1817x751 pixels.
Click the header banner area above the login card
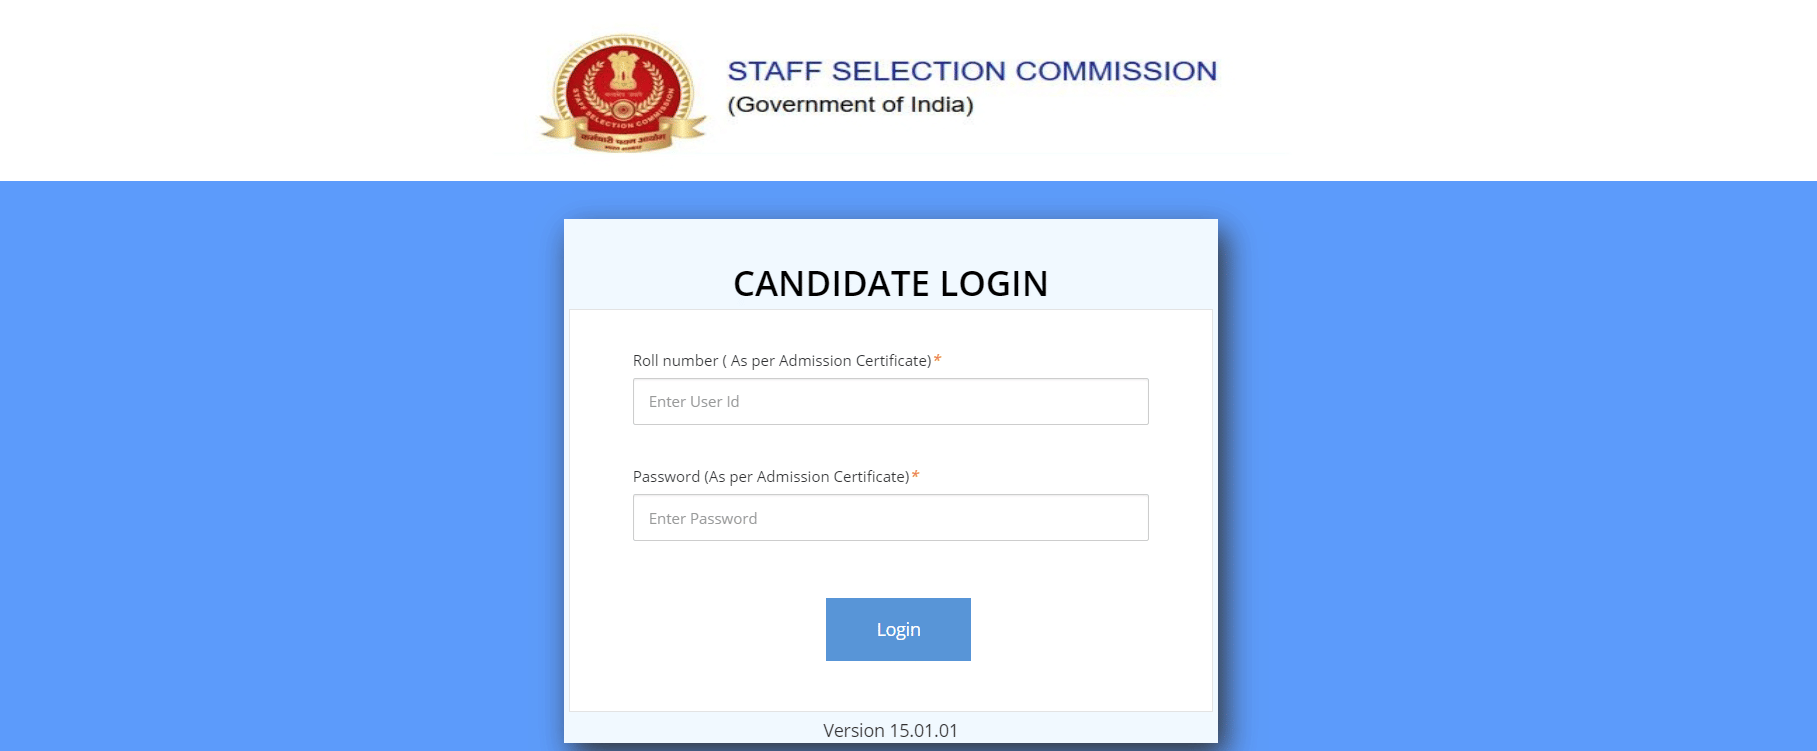pyautogui.click(x=300, y=90)
